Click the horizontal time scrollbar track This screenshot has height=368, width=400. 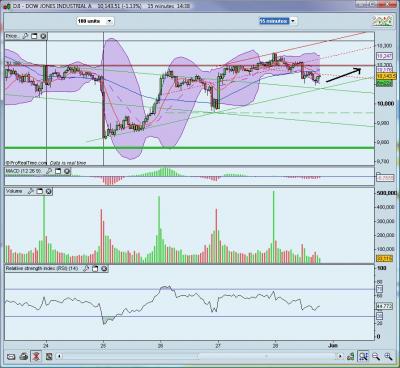[199, 356]
